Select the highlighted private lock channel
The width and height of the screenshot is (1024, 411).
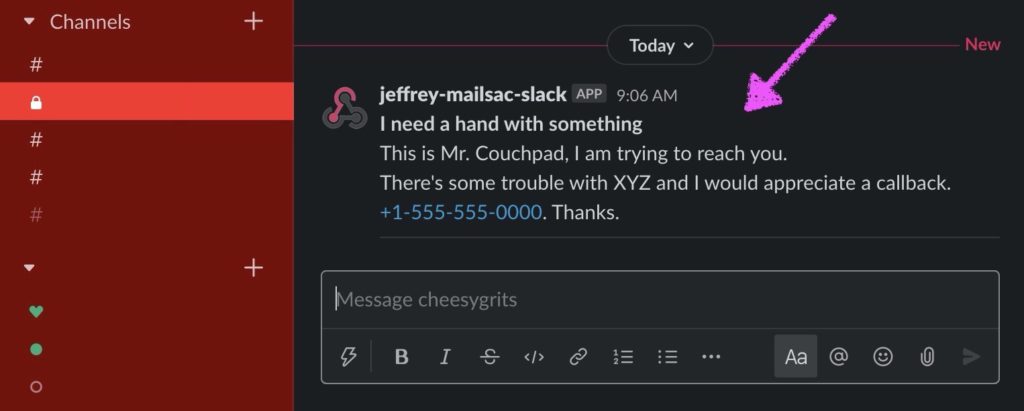147,101
